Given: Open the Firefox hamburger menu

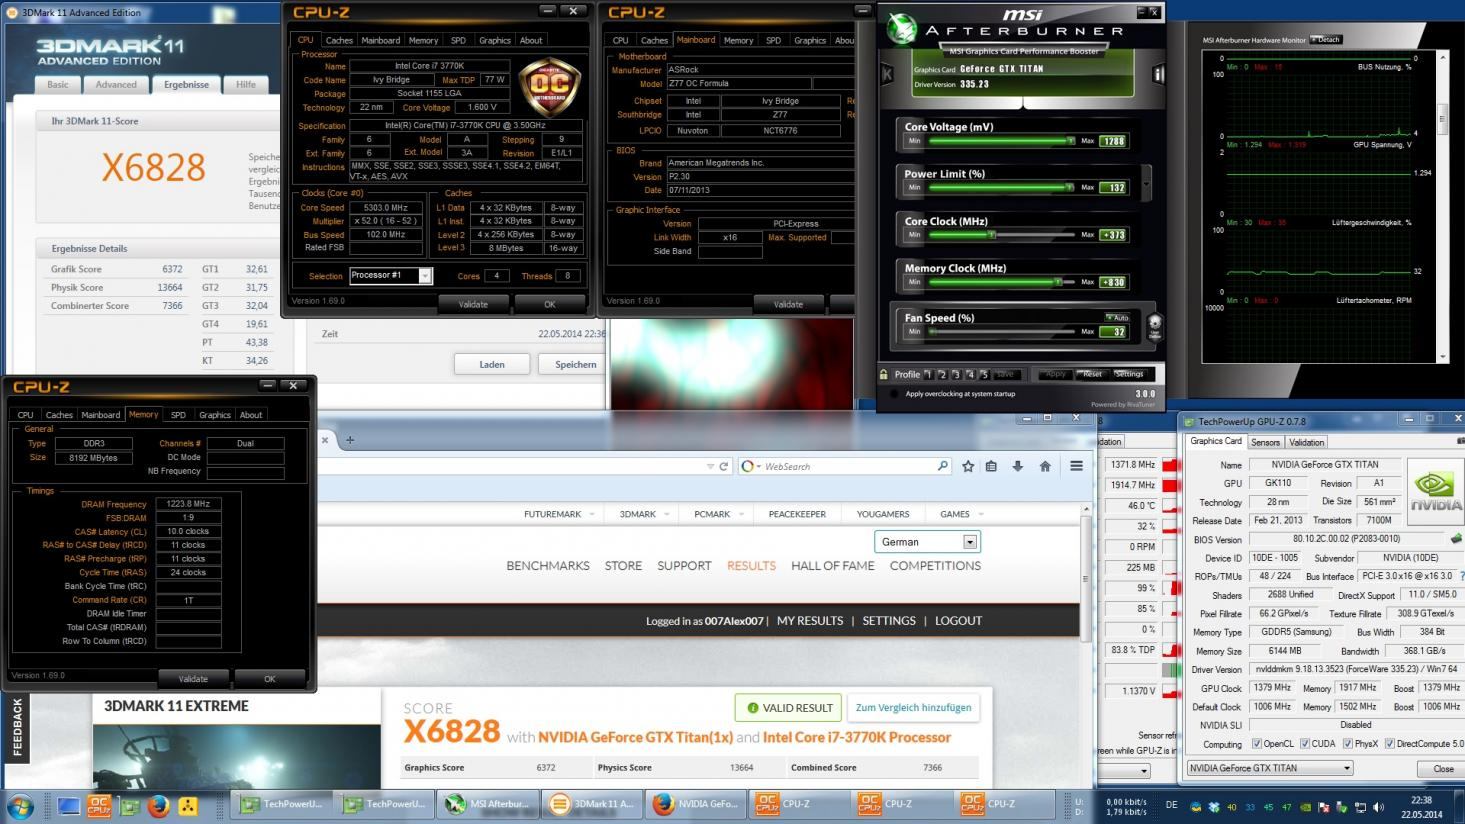Looking at the screenshot, I should click(x=1076, y=466).
